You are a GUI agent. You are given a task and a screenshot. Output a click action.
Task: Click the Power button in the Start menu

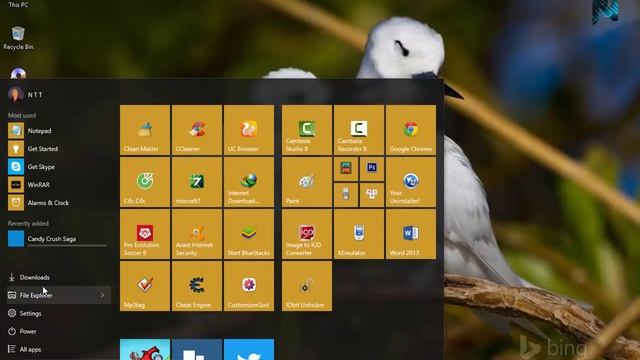58,331
